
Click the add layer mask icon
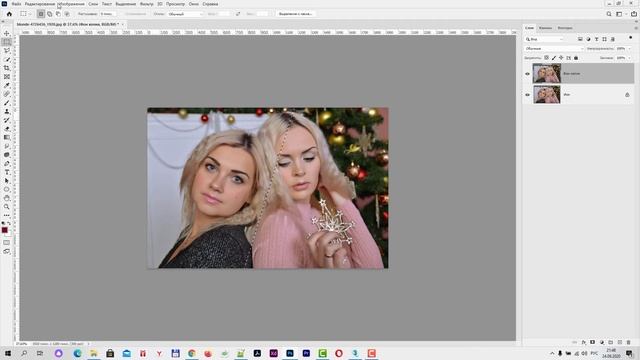click(593, 342)
